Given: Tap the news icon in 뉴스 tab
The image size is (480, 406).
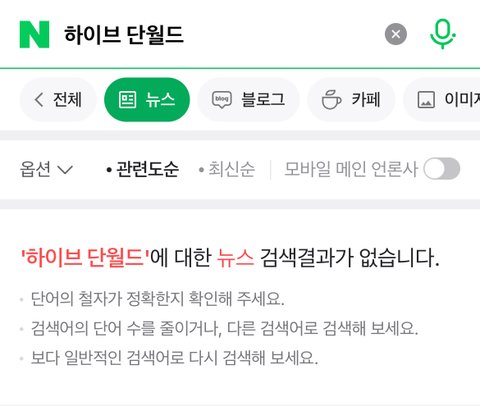Looking at the screenshot, I should (127, 100).
